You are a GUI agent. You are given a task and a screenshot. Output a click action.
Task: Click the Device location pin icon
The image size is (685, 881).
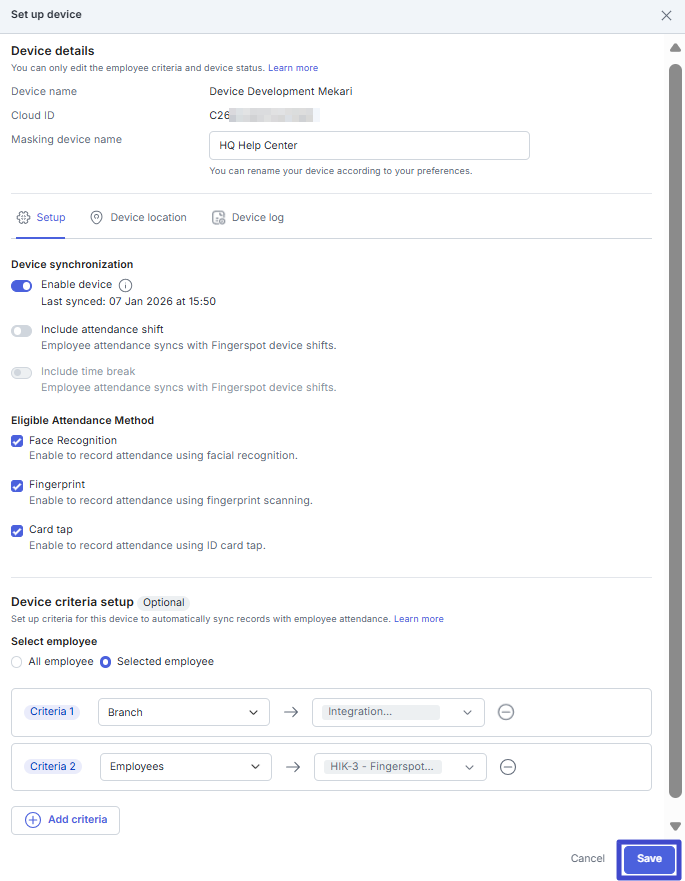[96, 217]
